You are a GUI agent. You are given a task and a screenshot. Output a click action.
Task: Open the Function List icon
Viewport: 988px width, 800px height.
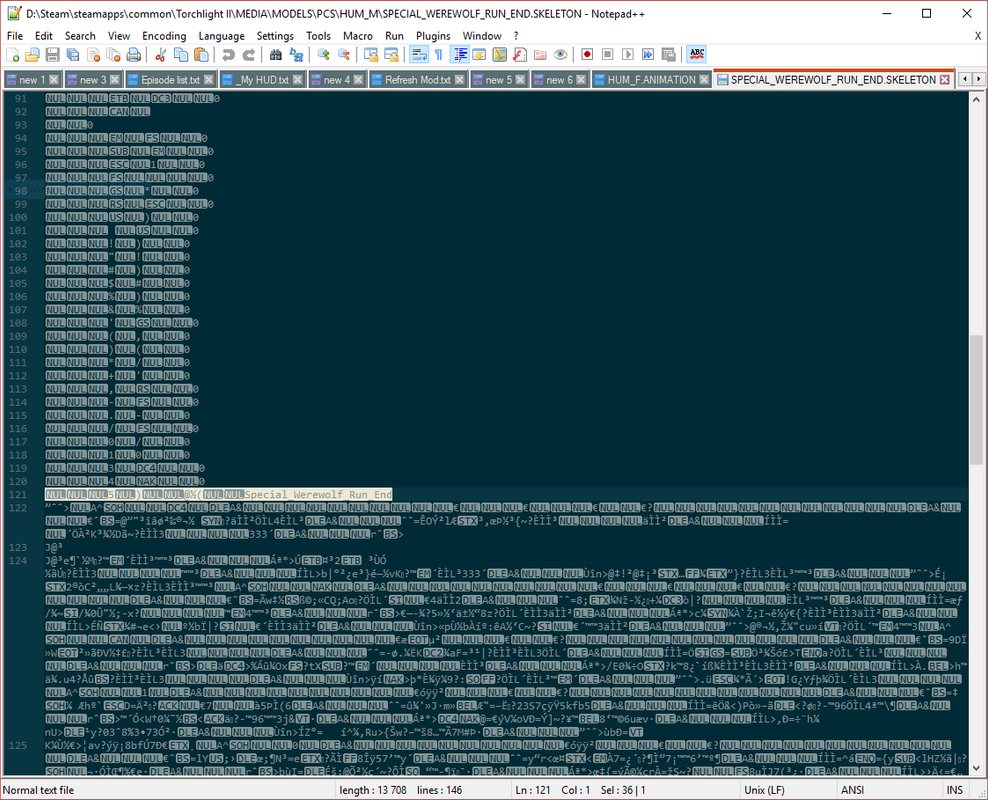pos(519,55)
